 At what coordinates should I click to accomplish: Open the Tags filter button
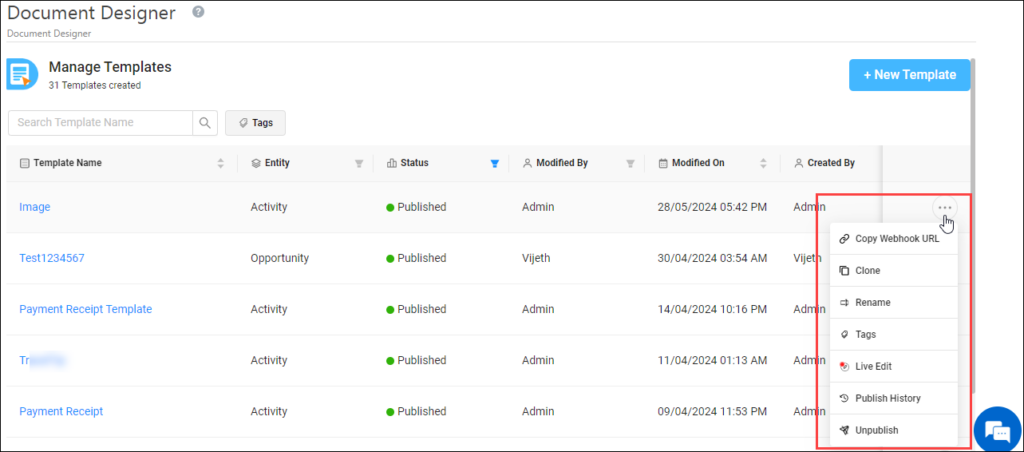pos(255,123)
